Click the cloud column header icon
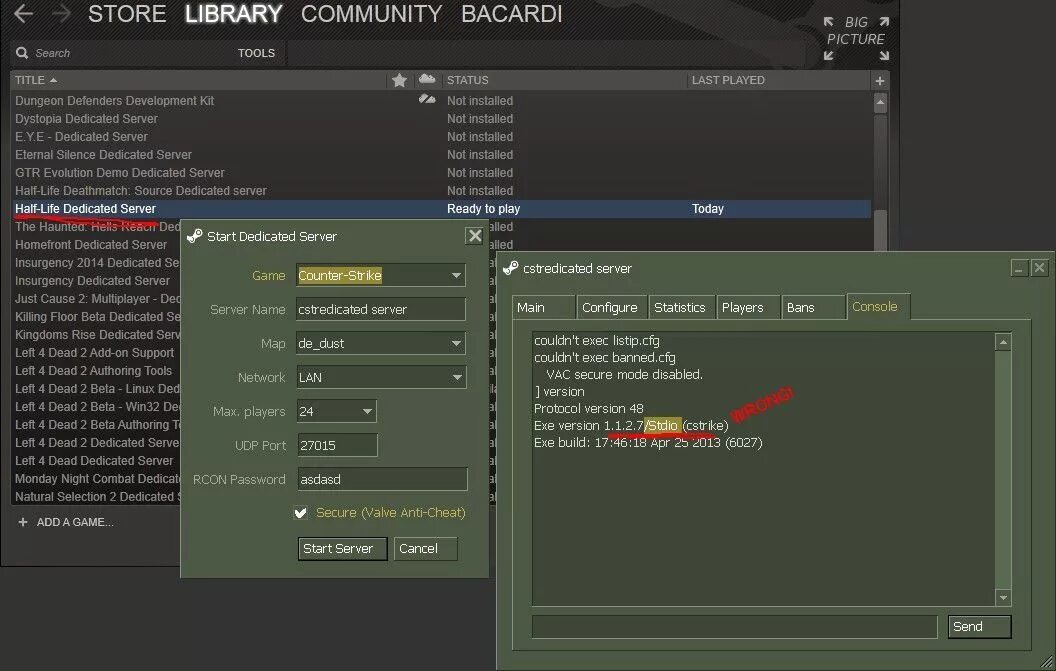The image size is (1056, 671). click(x=427, y=79)
